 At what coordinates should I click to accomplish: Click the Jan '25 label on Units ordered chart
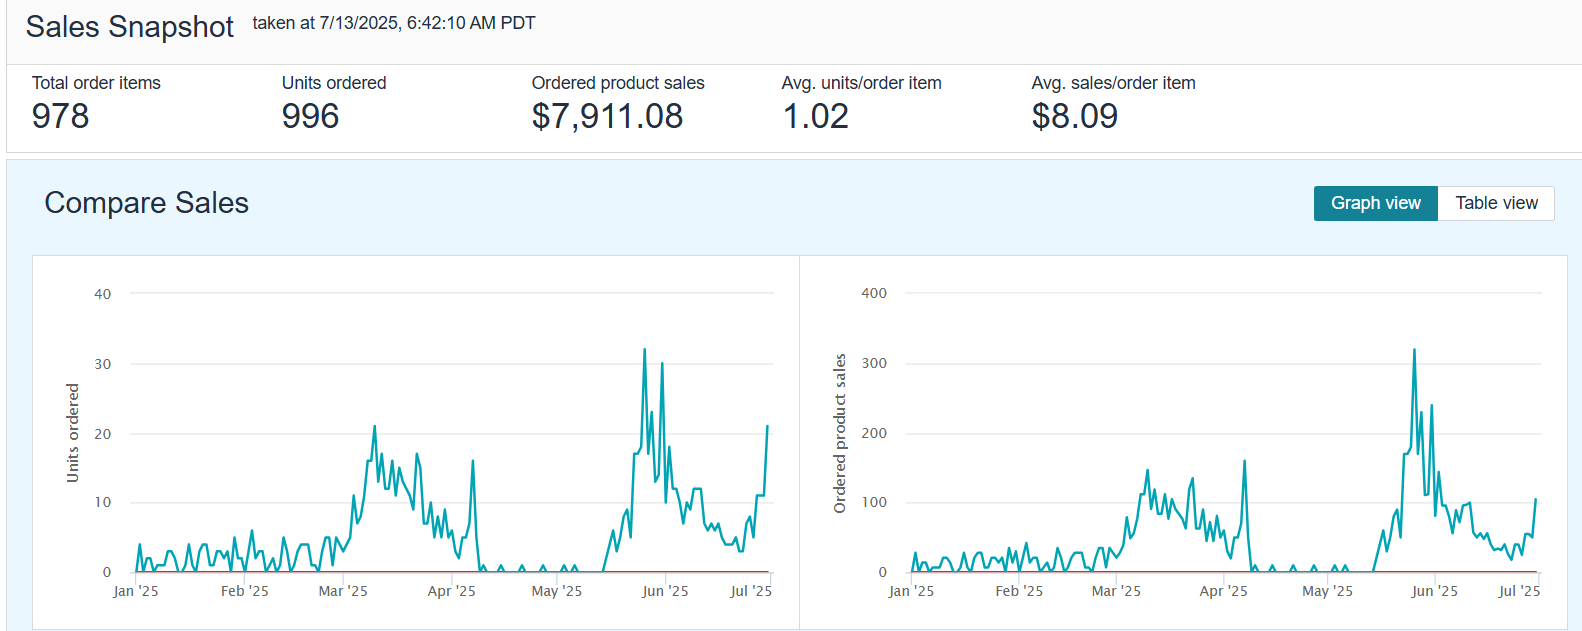pos(136,591)
